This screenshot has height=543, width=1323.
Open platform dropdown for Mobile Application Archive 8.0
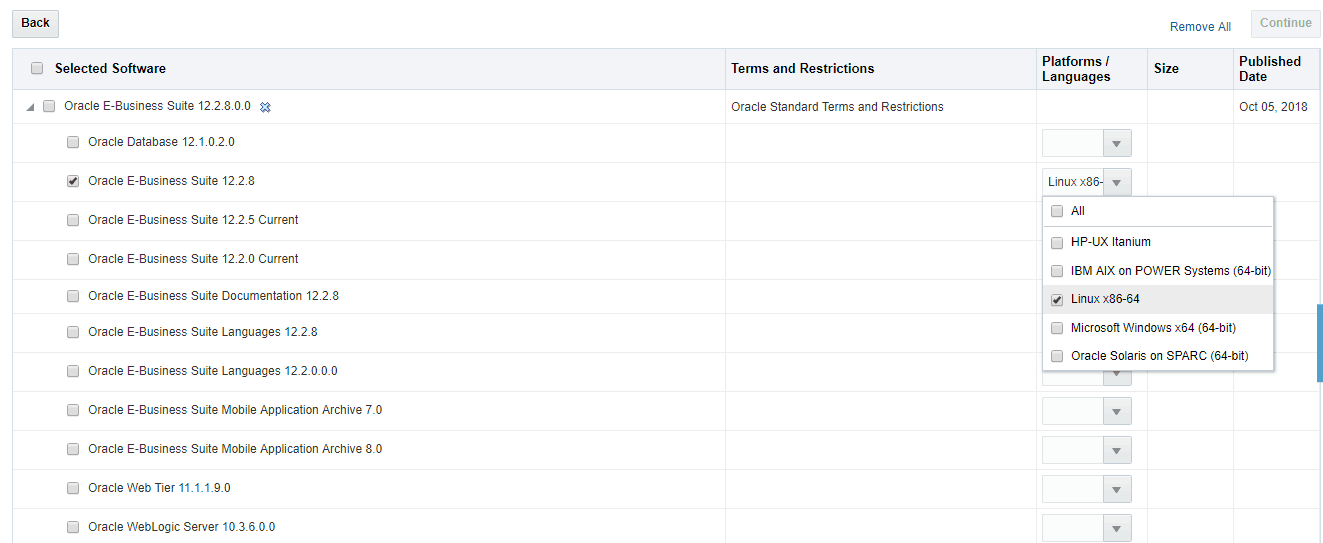1117,450
